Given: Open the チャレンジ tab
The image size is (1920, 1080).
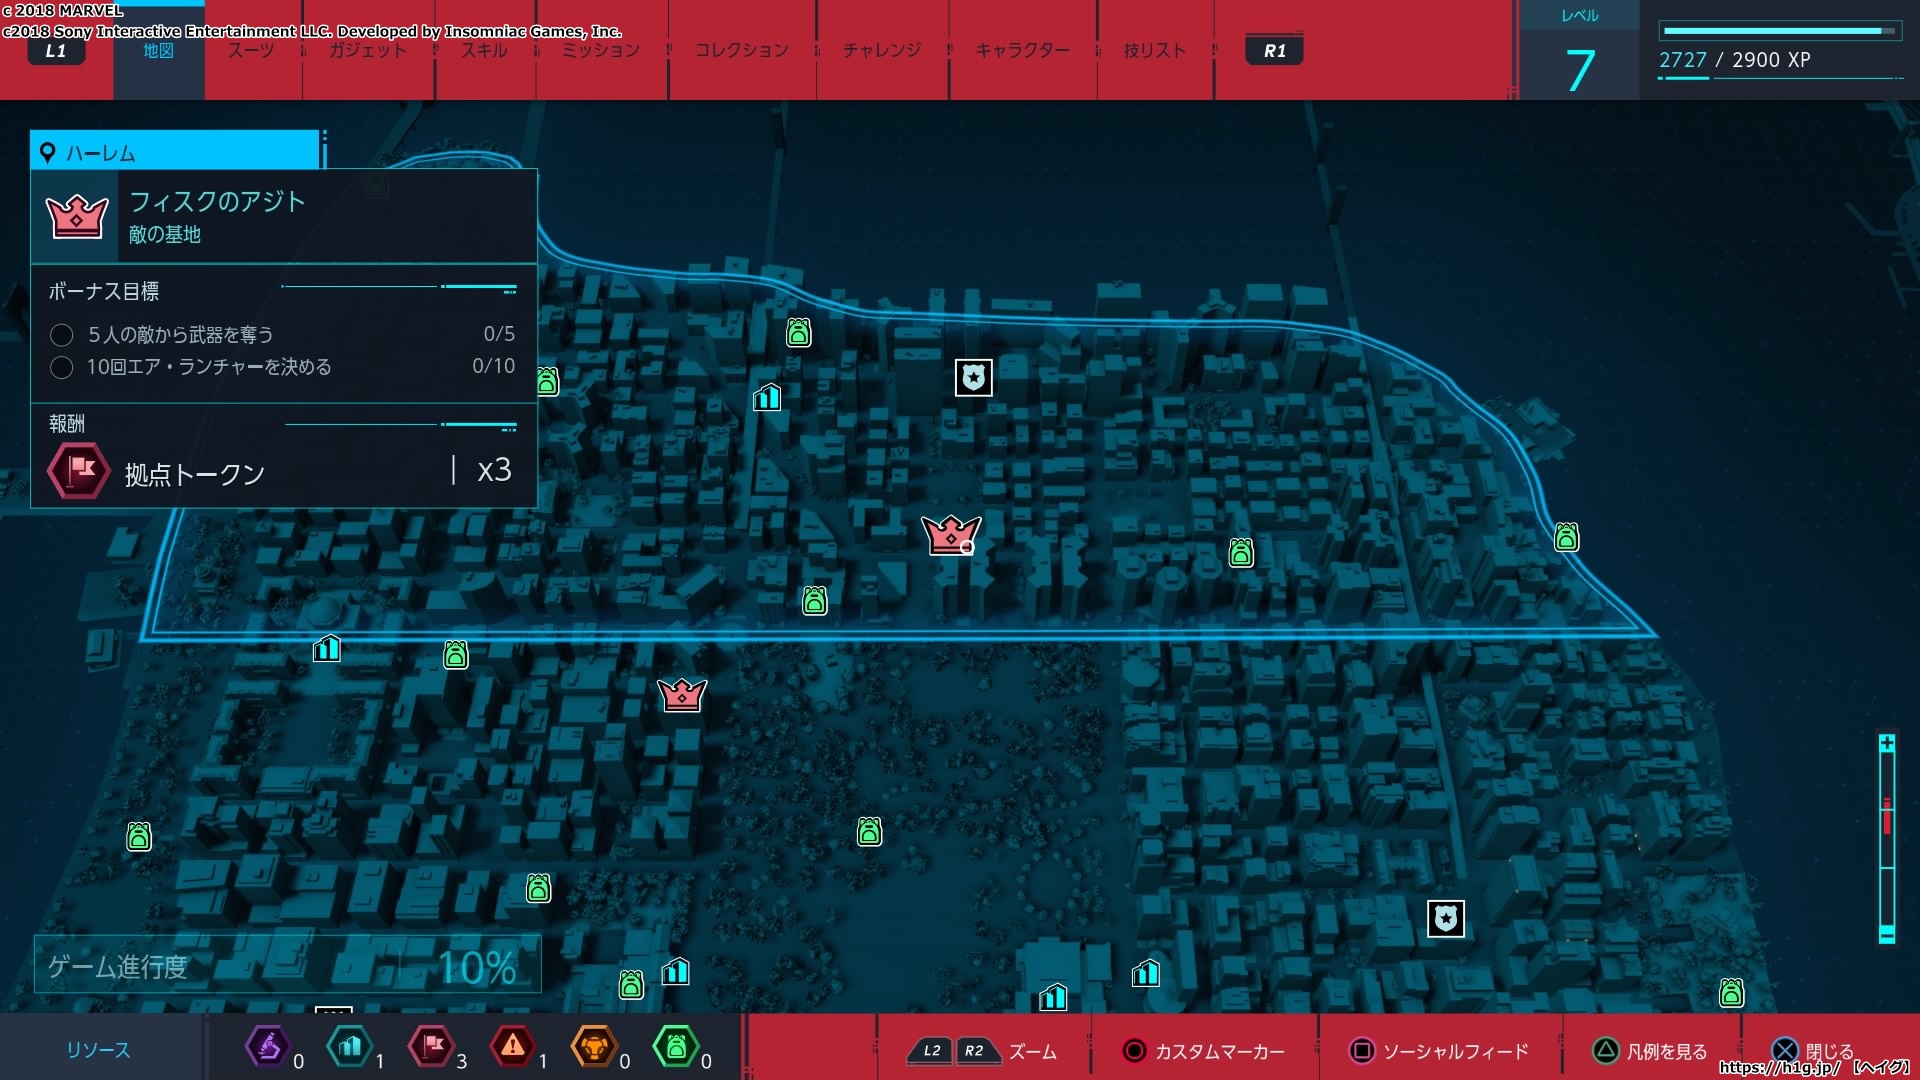Looking at the screenshot, I should point(881,50).
